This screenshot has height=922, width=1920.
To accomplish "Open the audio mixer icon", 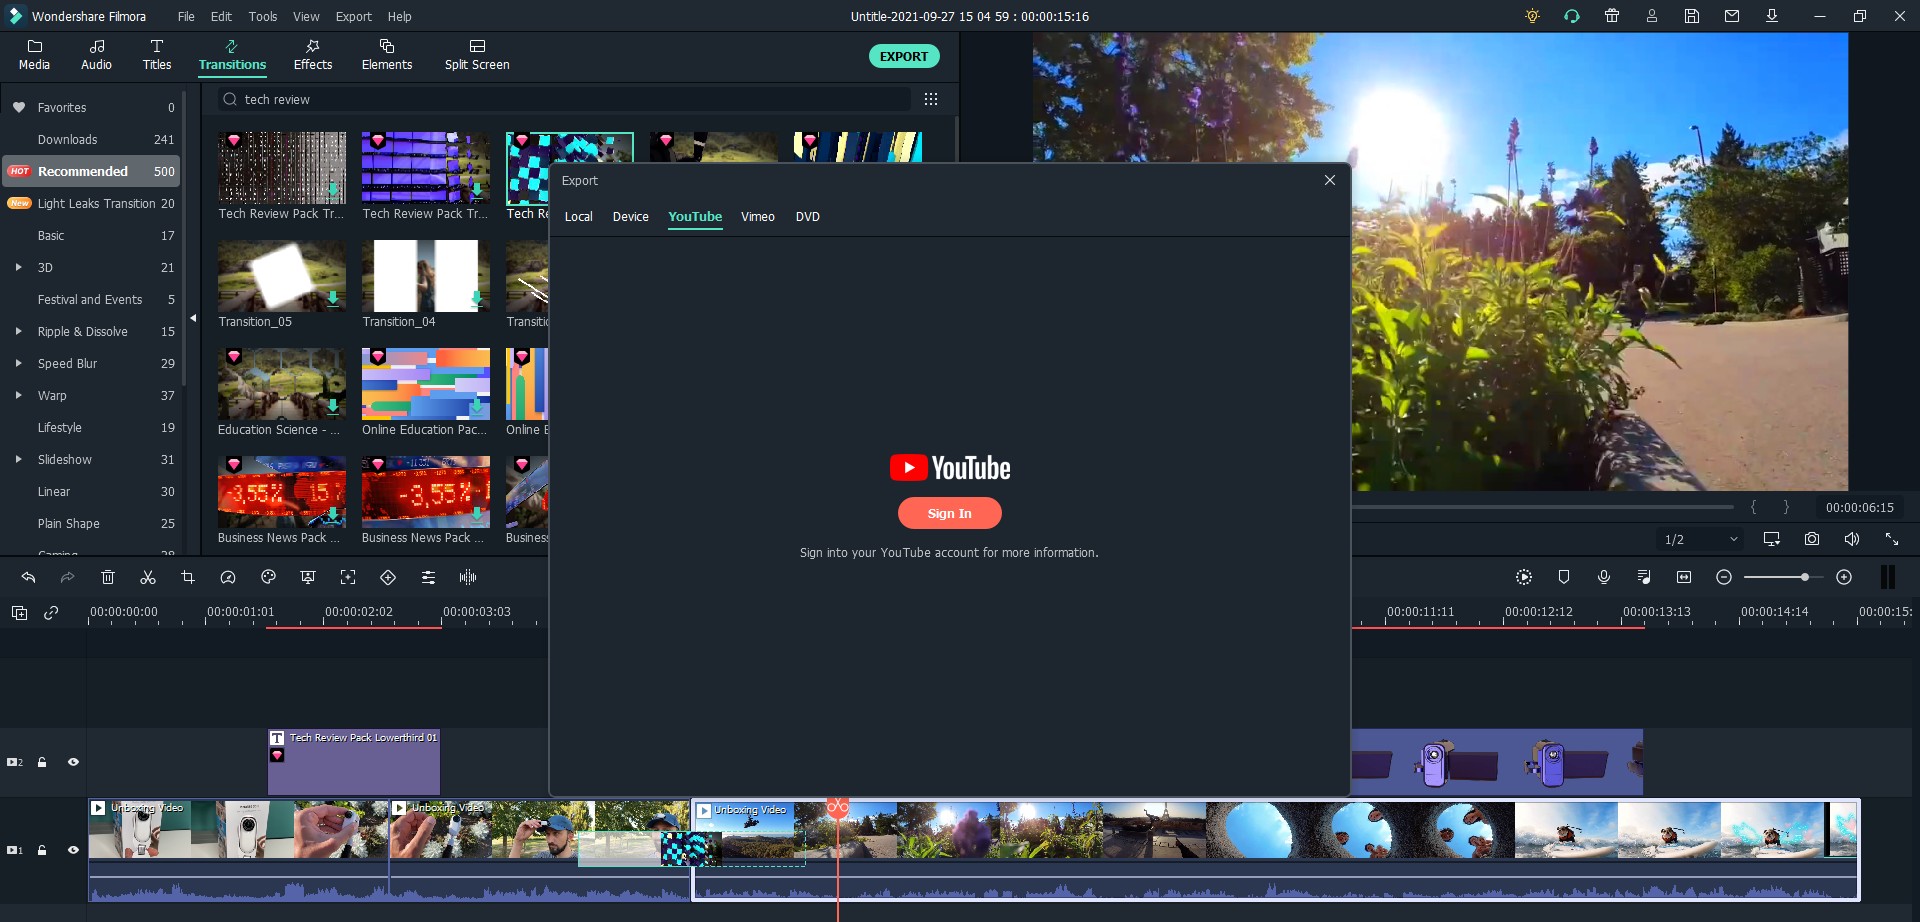I will pyautogui.click(x=1644, y=577).
